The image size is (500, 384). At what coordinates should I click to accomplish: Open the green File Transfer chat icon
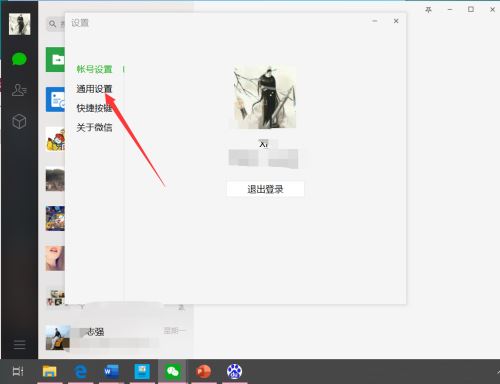55,60
